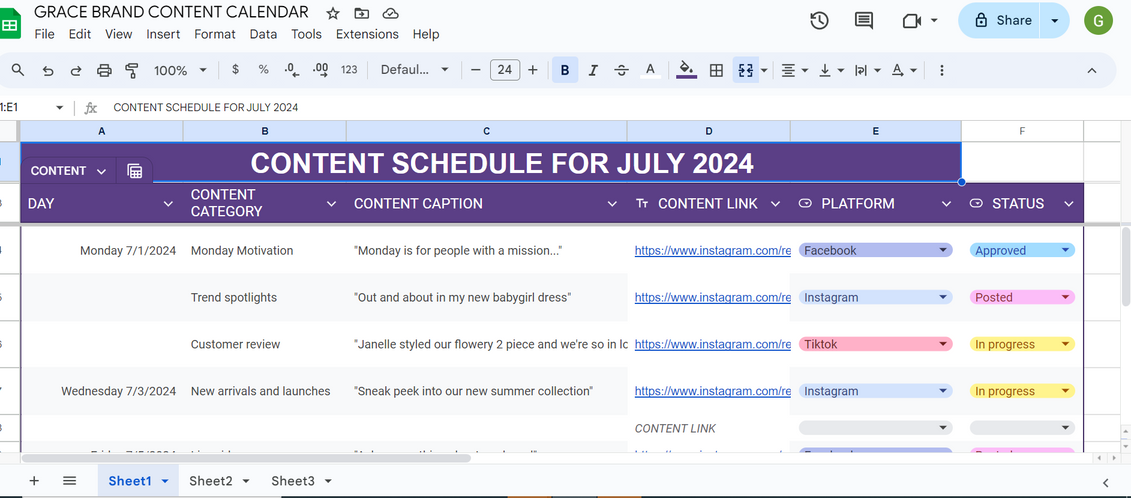This screenshot has width=1131, height=498.
Task: Click the font size field
Action: [x=505, y=70]
